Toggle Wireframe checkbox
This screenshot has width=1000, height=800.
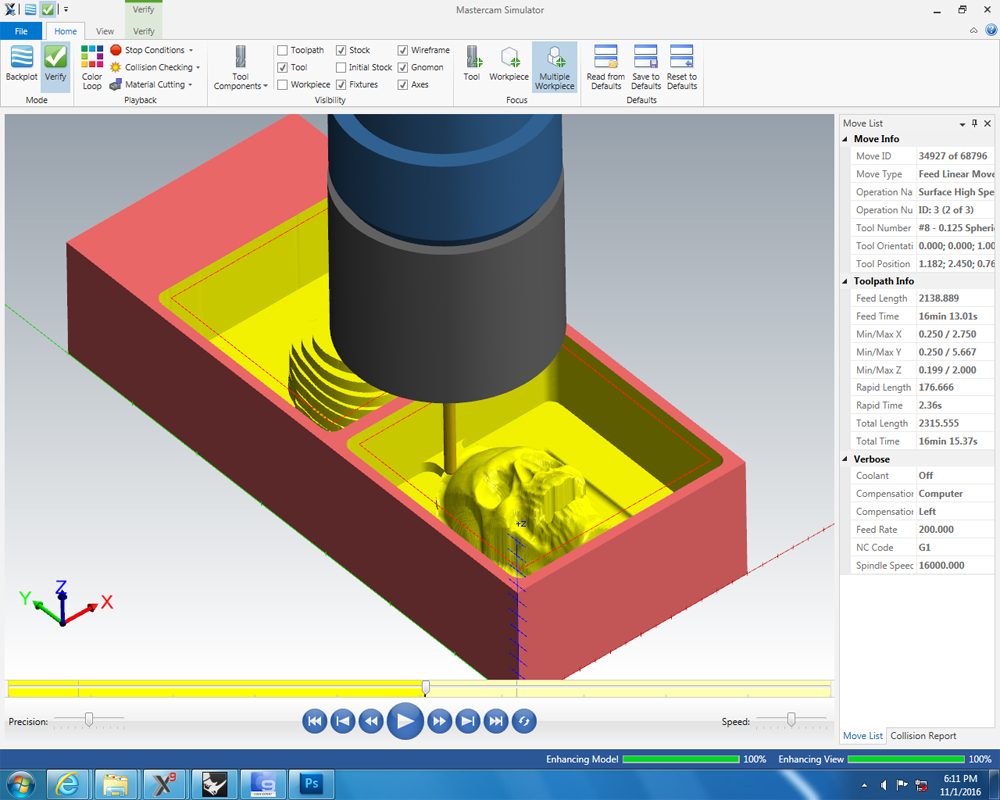(402, 50)
